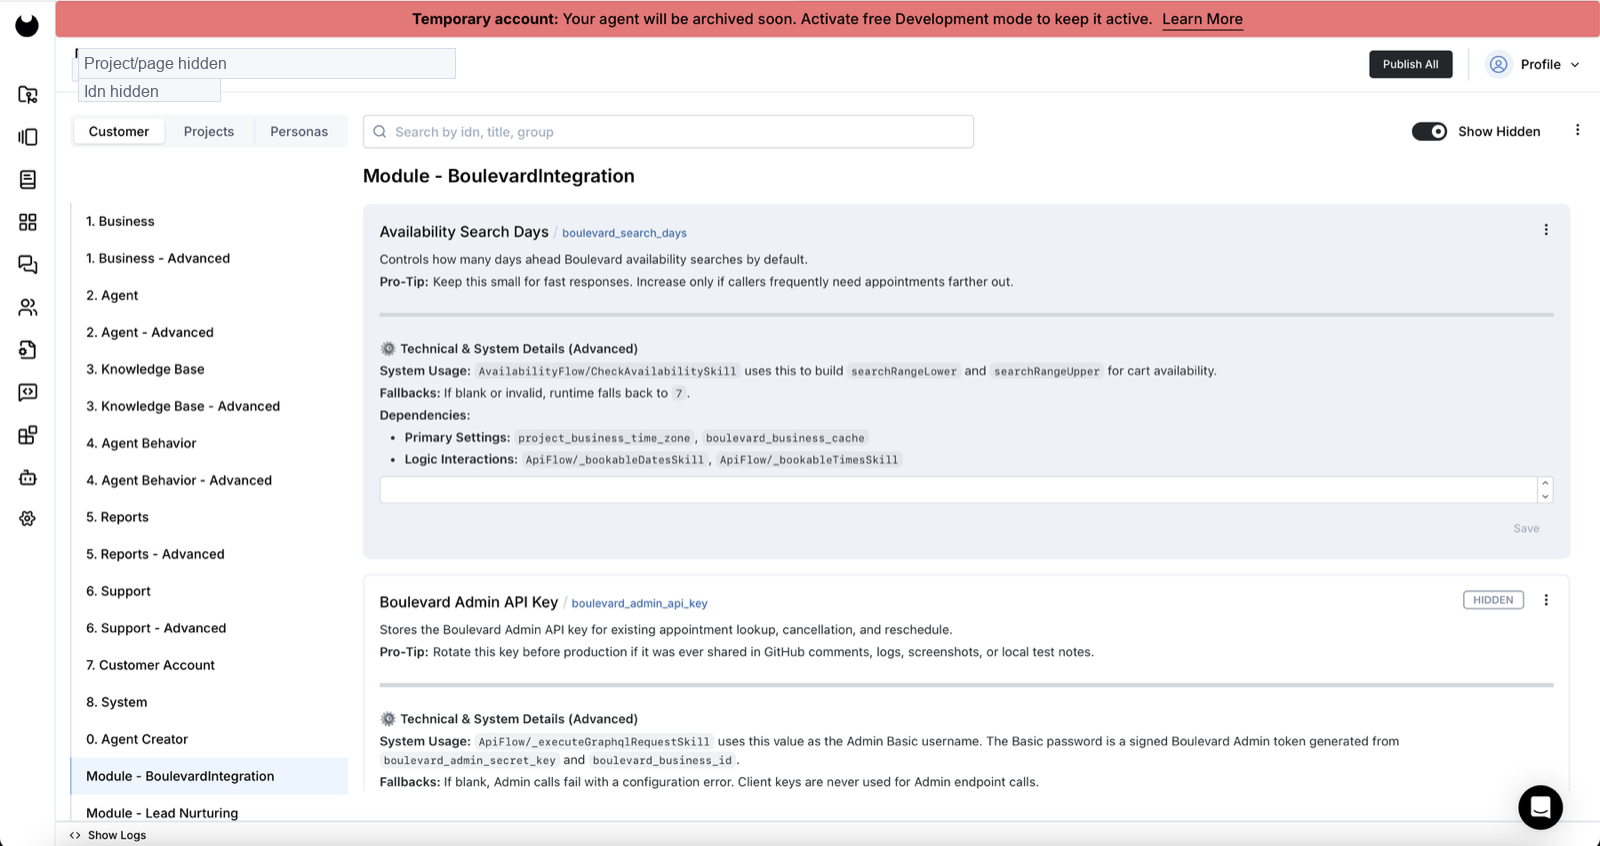Viewport: 1600px width, 846px height.
Task: Click the Boulevard Admin API Key title
Action: tap(469, 602)
